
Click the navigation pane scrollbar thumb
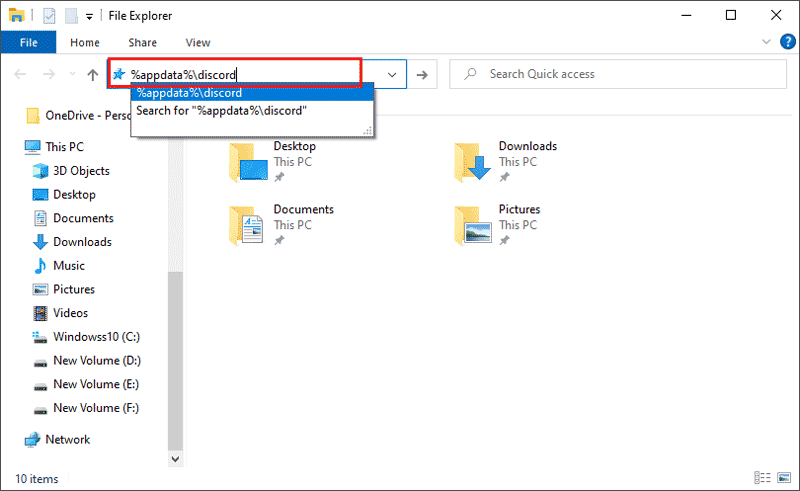(x=176, y=361)
